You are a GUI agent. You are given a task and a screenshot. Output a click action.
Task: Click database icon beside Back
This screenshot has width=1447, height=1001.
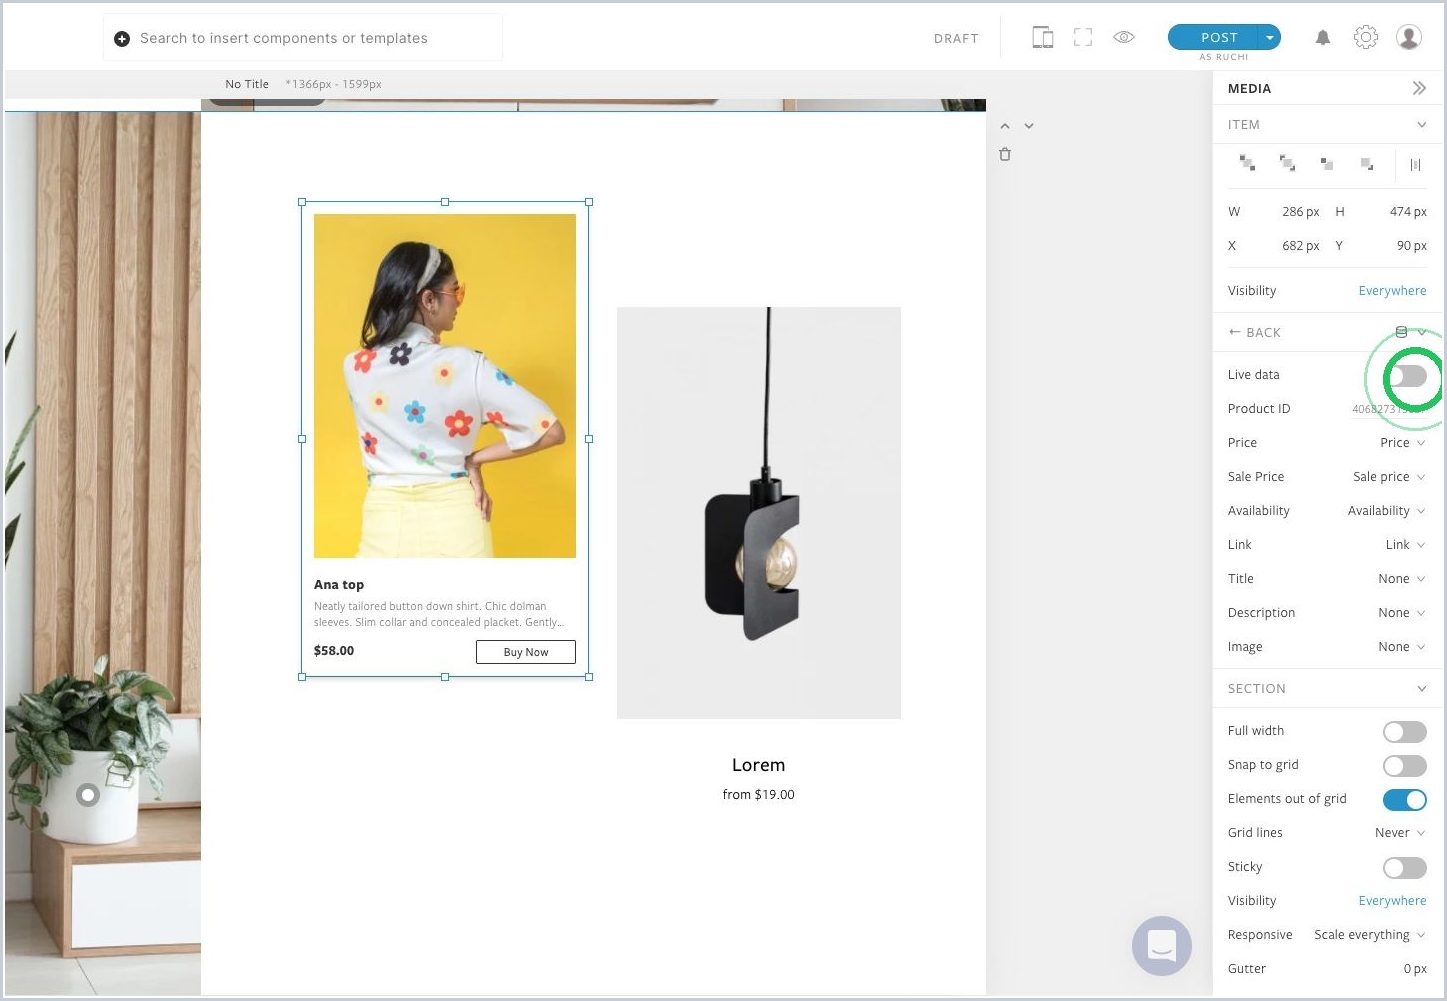tap(1401, 332)
